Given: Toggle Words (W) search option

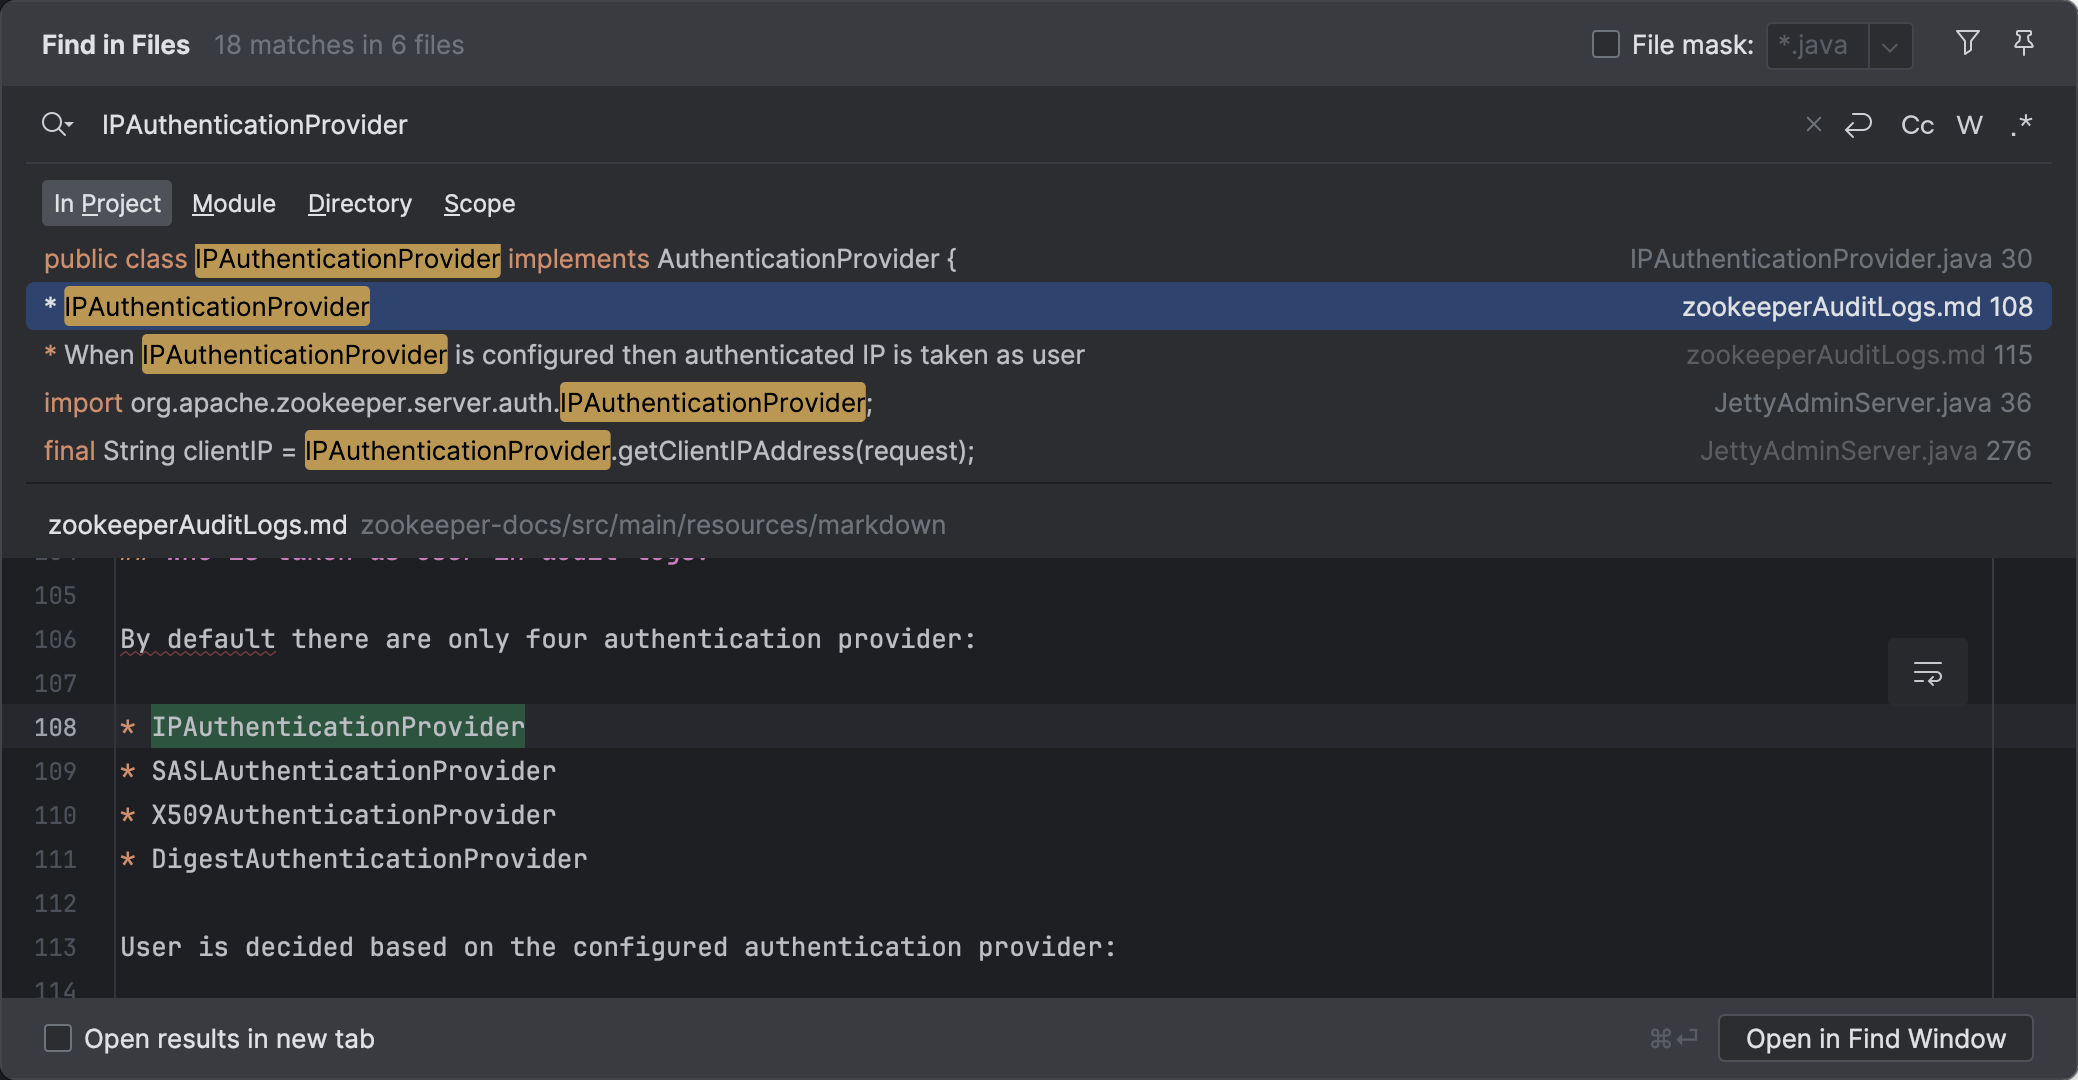Looking at the screenshot, I should click(1969, 125).
